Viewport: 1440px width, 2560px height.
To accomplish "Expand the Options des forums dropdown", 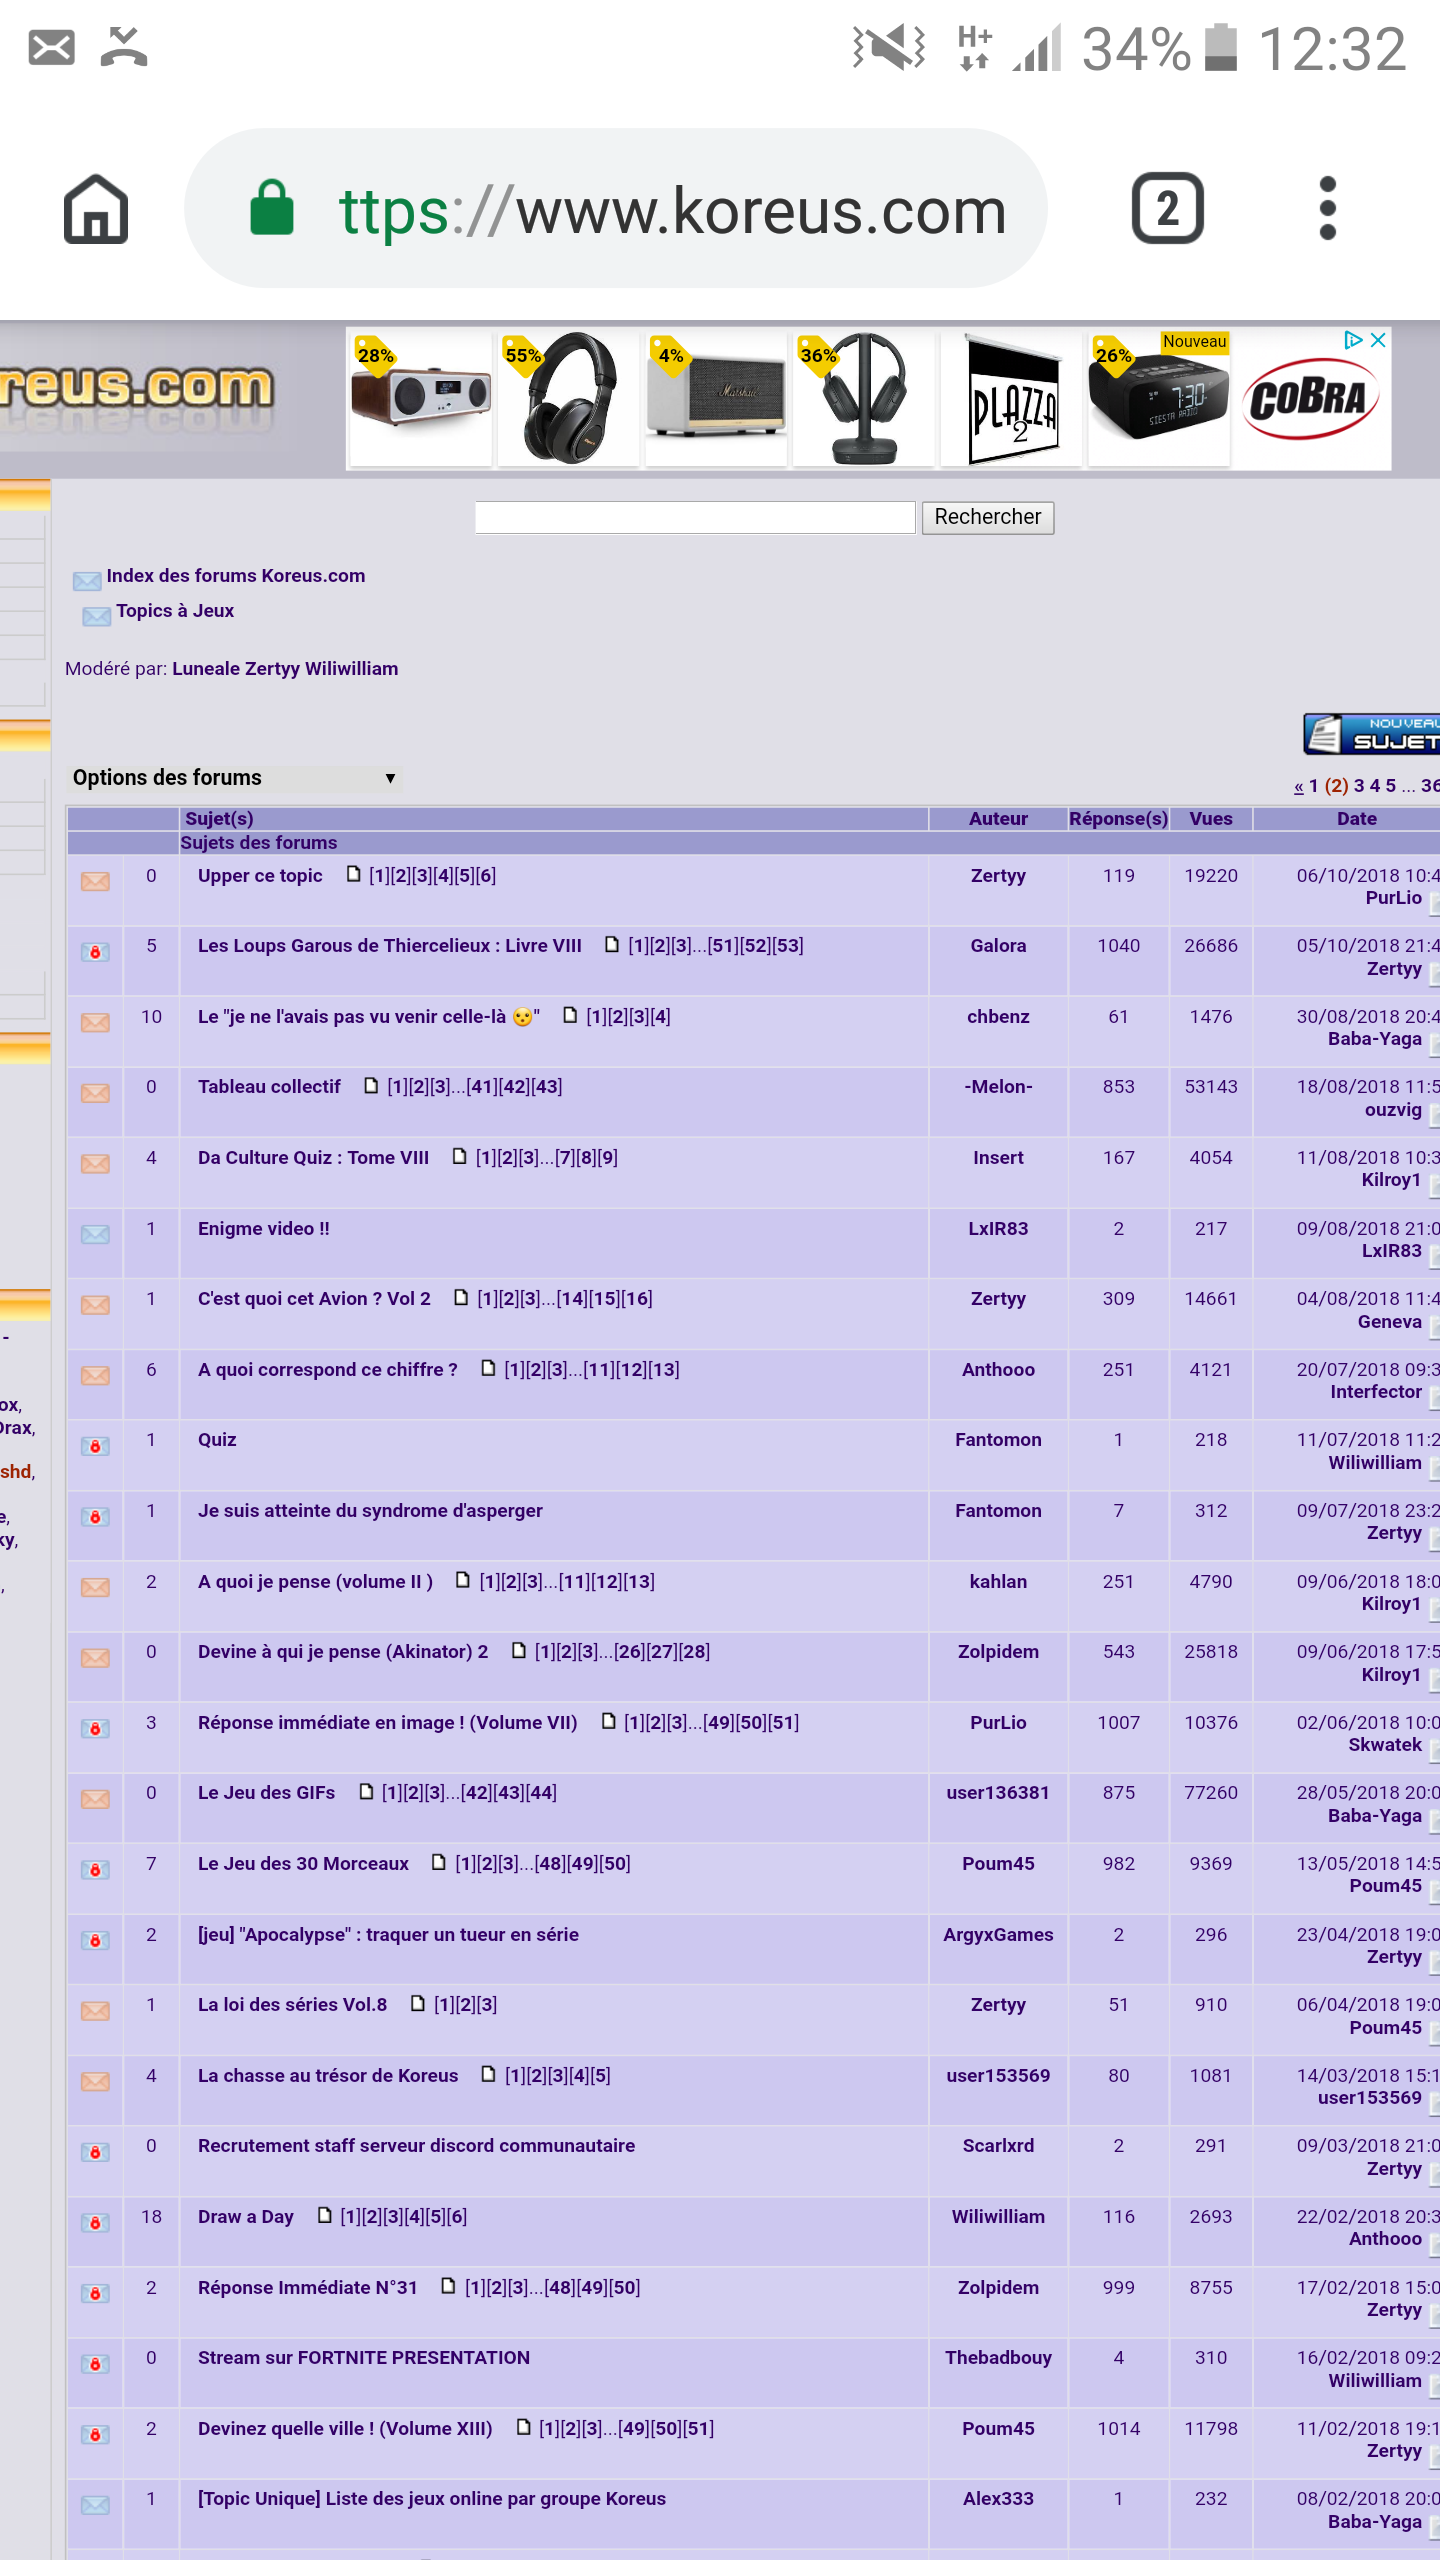I will click(235, 778).
